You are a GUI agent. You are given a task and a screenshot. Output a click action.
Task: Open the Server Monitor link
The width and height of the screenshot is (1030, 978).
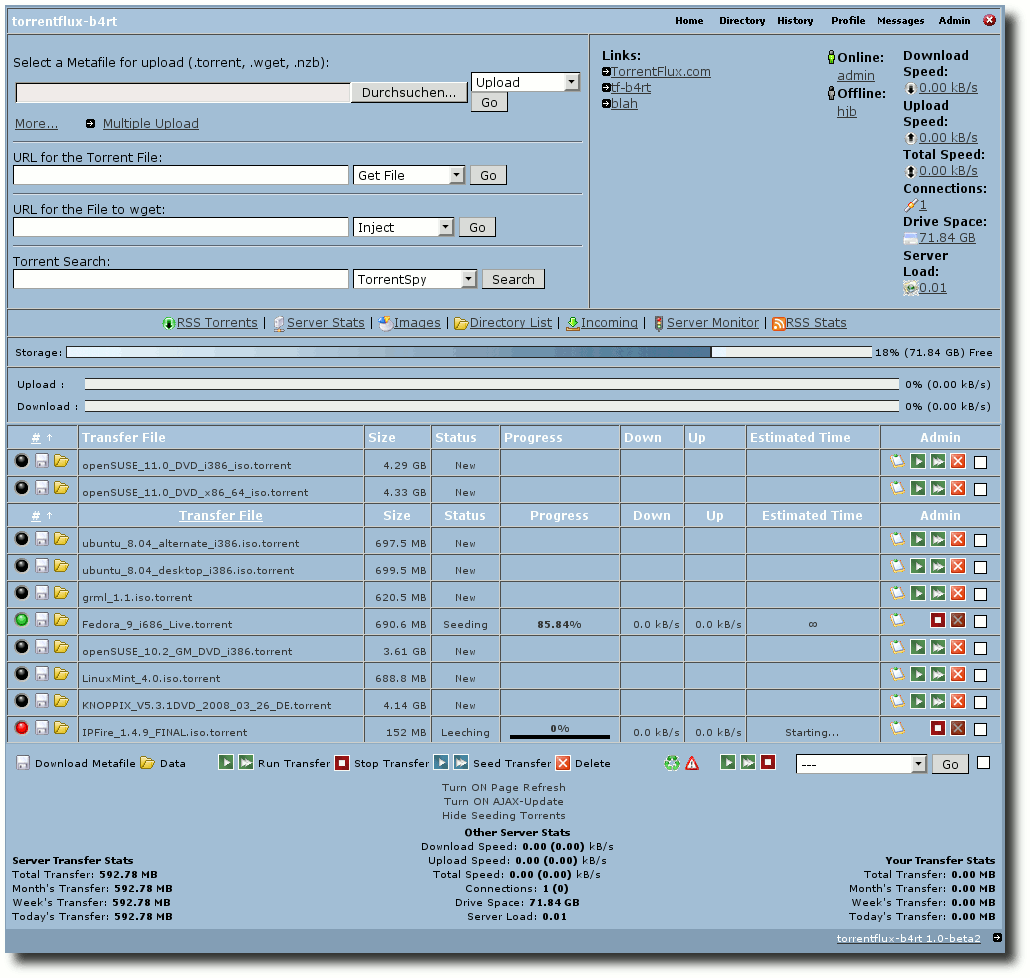pos(712,322)
